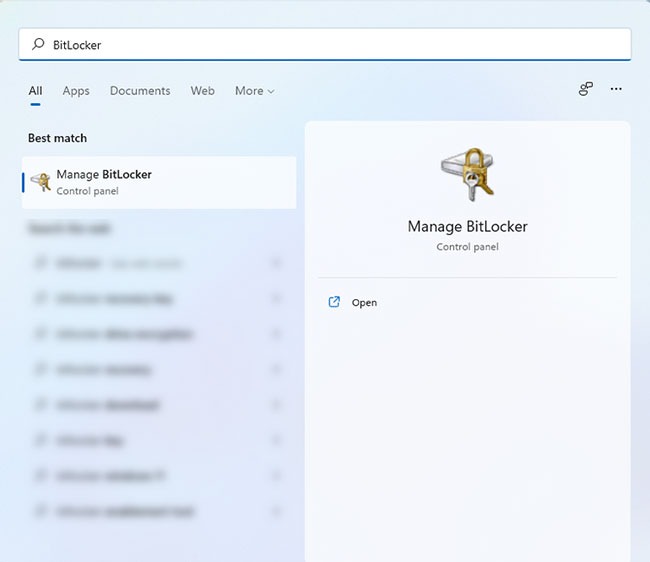Click the Best match heading
650x562 pixels.
[58, 138]
